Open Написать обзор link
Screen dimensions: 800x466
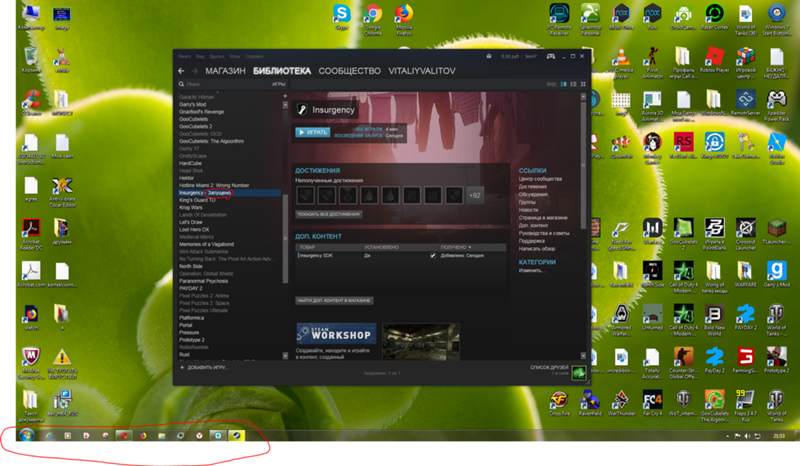click(x=537, y=249)
